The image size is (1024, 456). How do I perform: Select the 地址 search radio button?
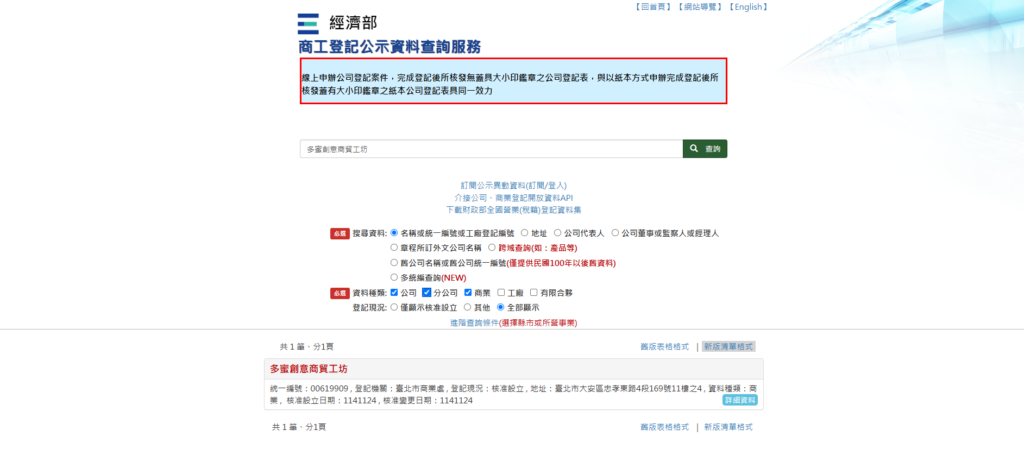(x=524, y=233)
